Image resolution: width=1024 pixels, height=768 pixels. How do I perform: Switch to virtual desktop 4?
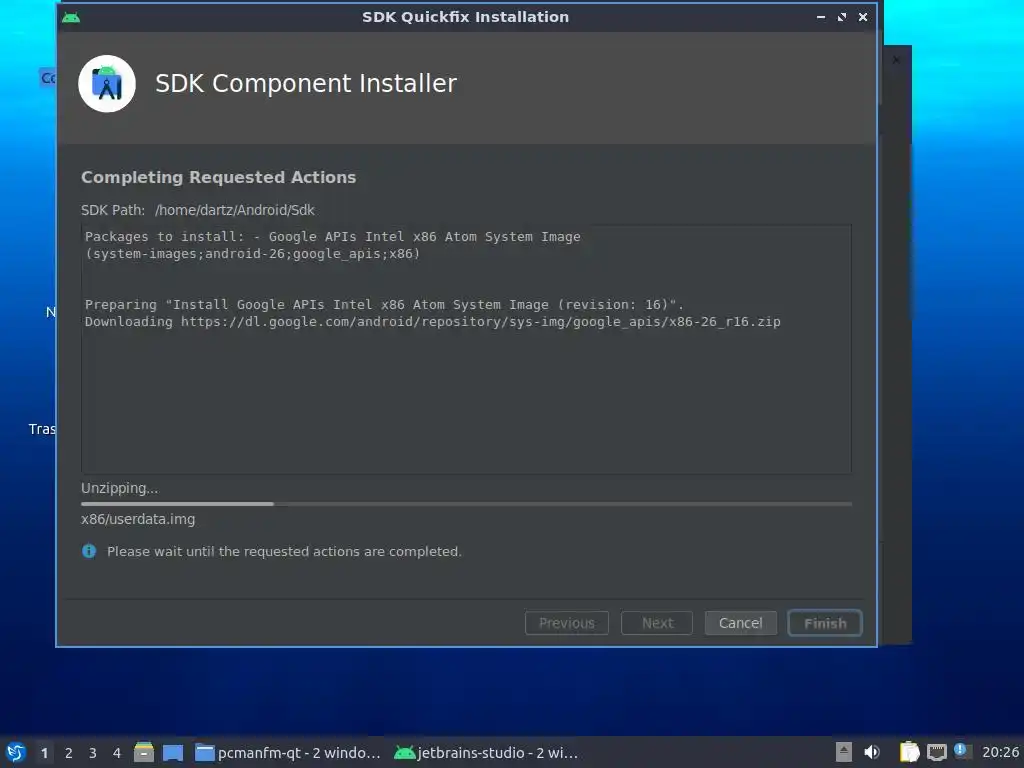click(x=117, y=753)
